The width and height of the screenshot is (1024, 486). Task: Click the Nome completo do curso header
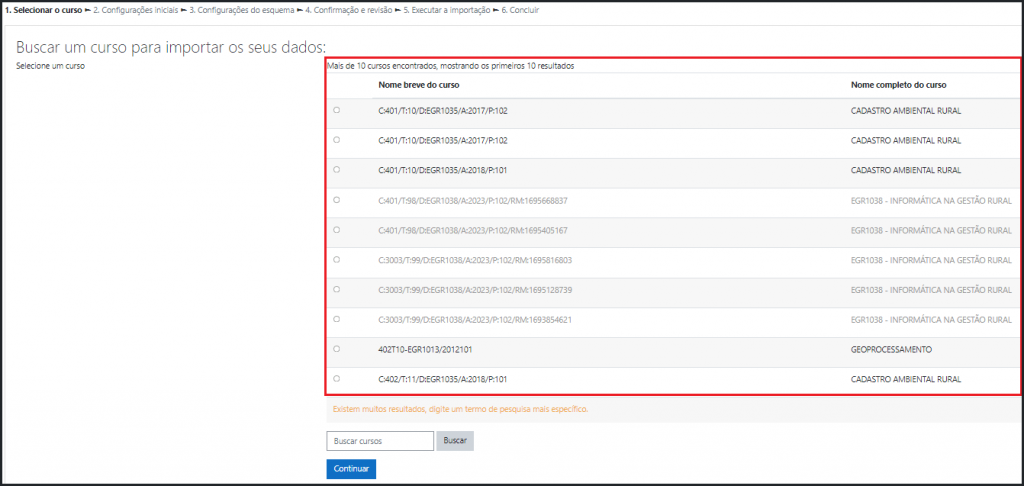tap(897, 85)
